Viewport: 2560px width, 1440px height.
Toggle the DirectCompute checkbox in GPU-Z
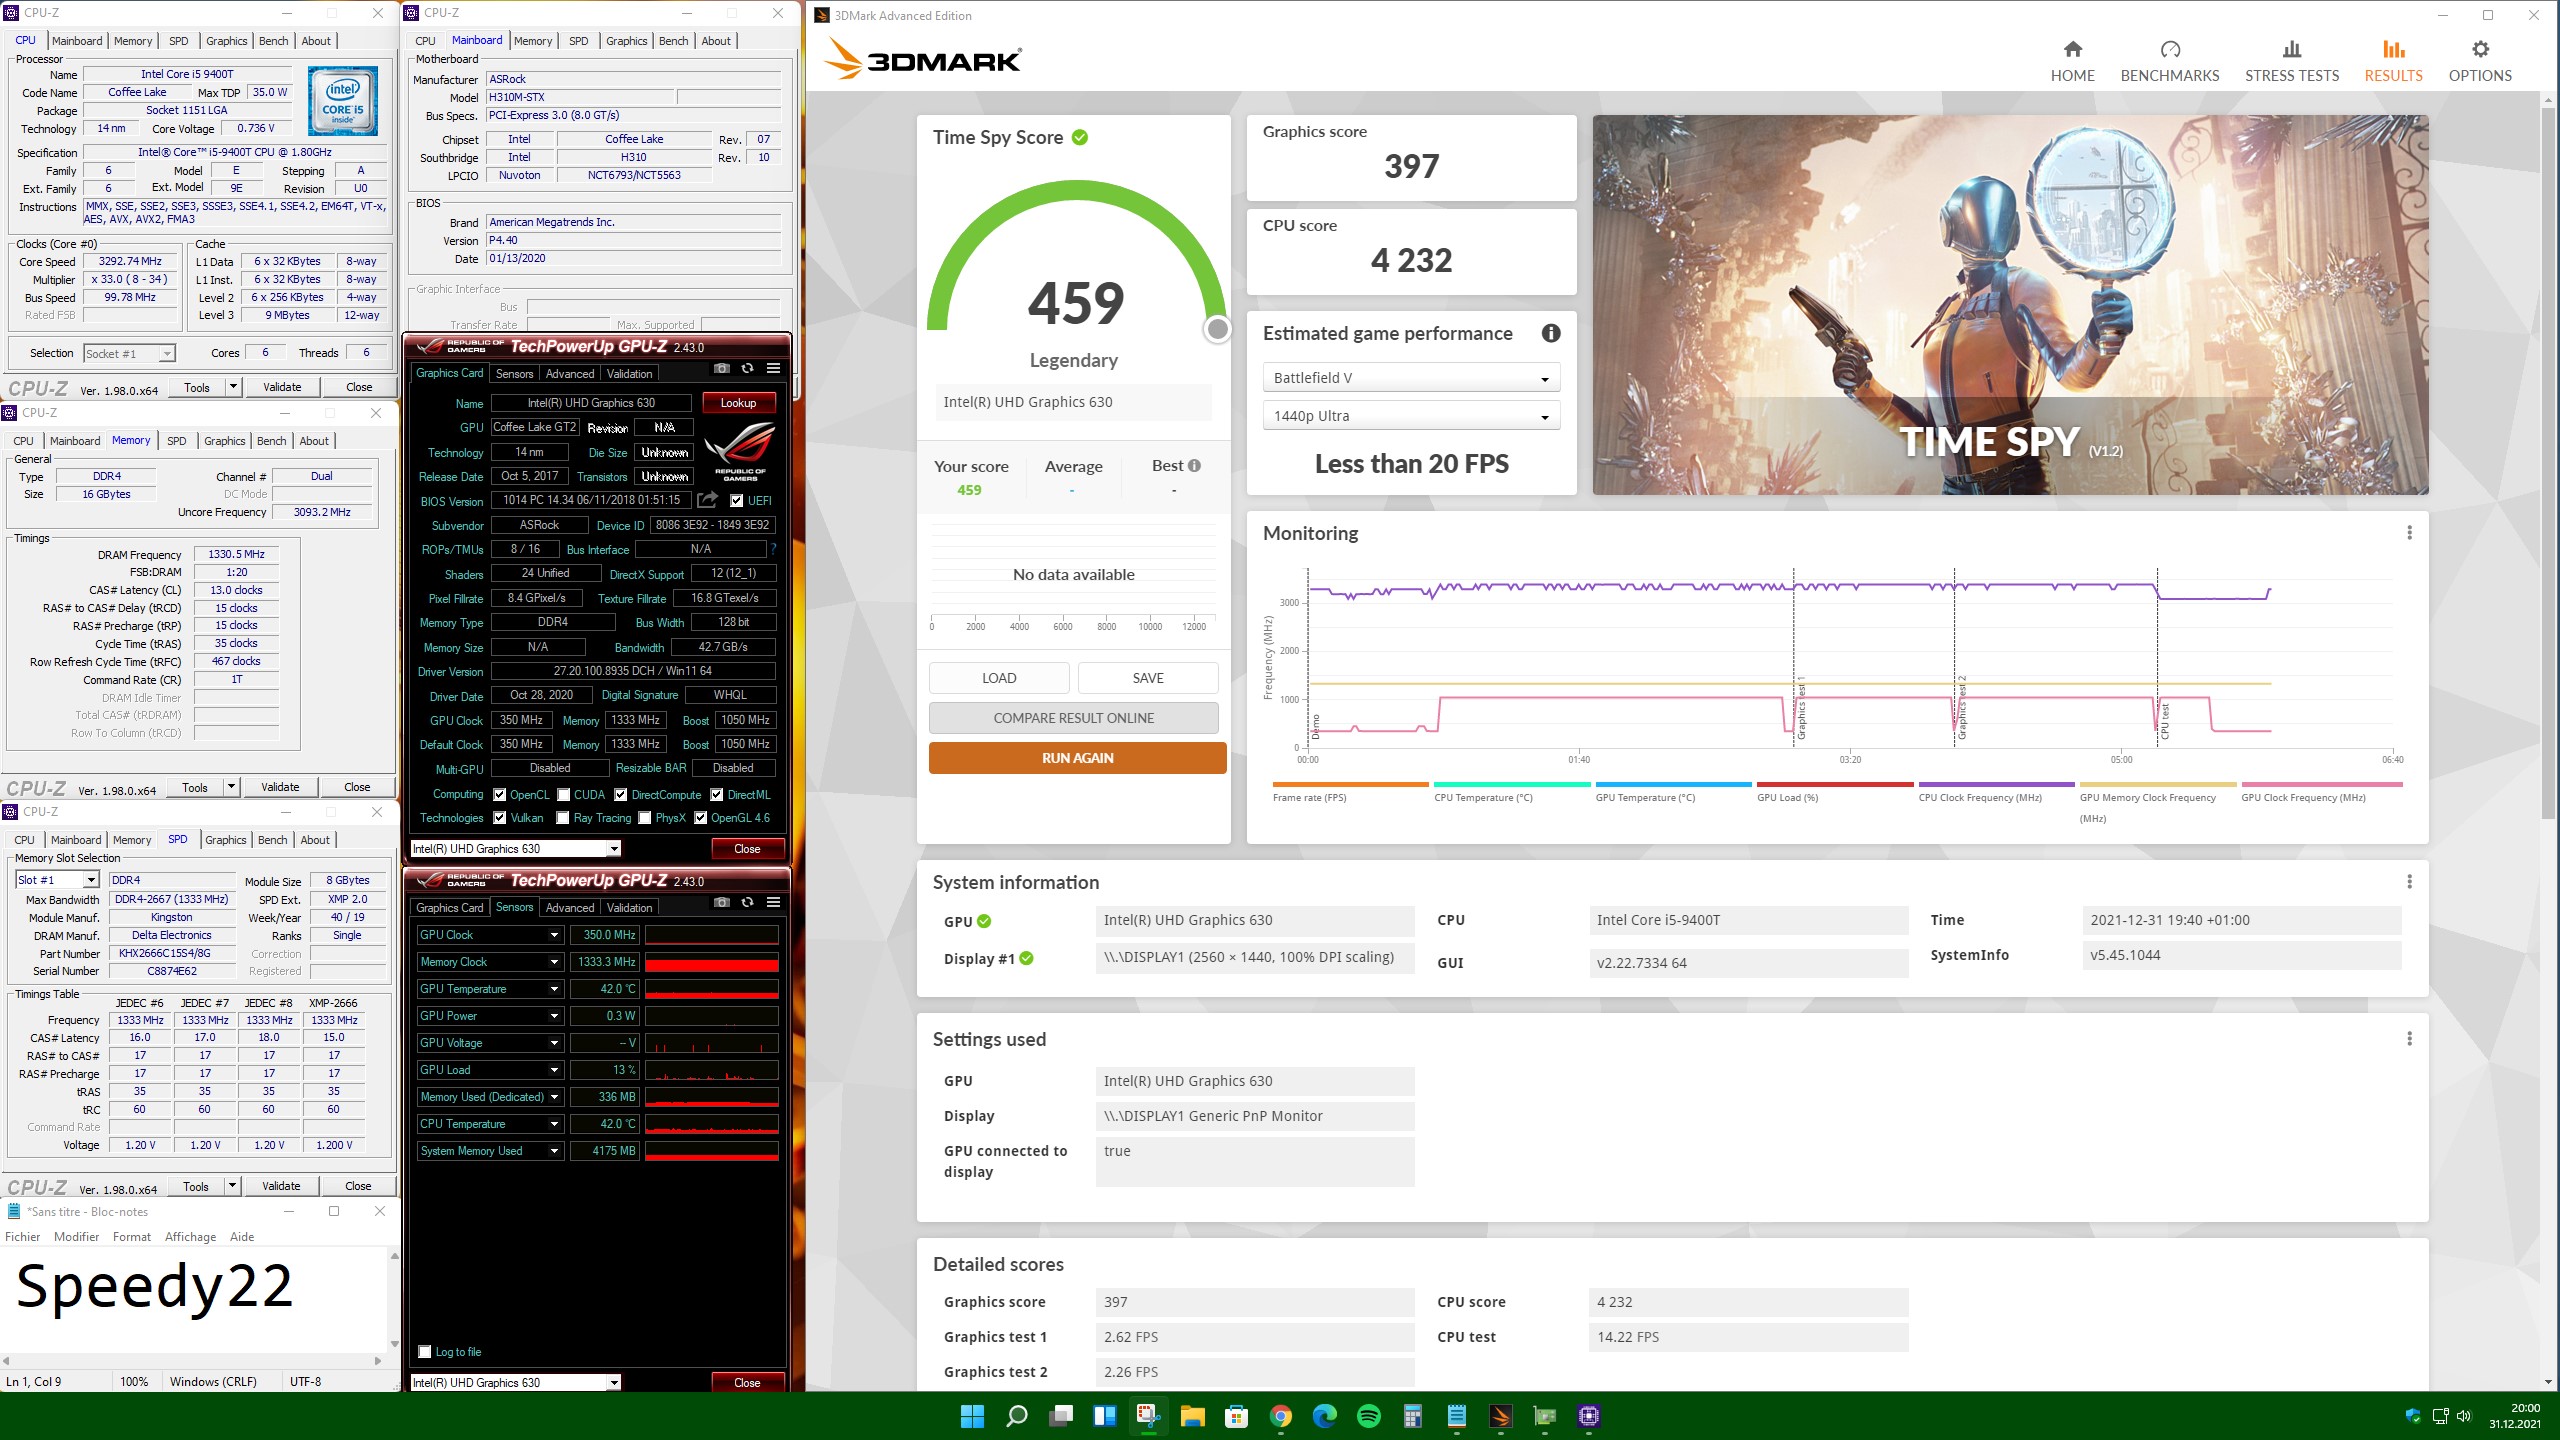621,795
